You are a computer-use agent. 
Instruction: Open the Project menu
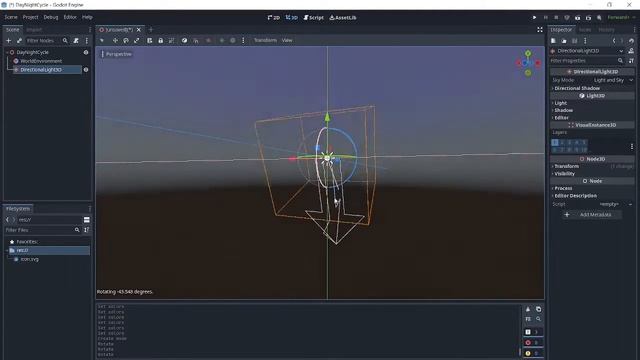pos(31,17)
